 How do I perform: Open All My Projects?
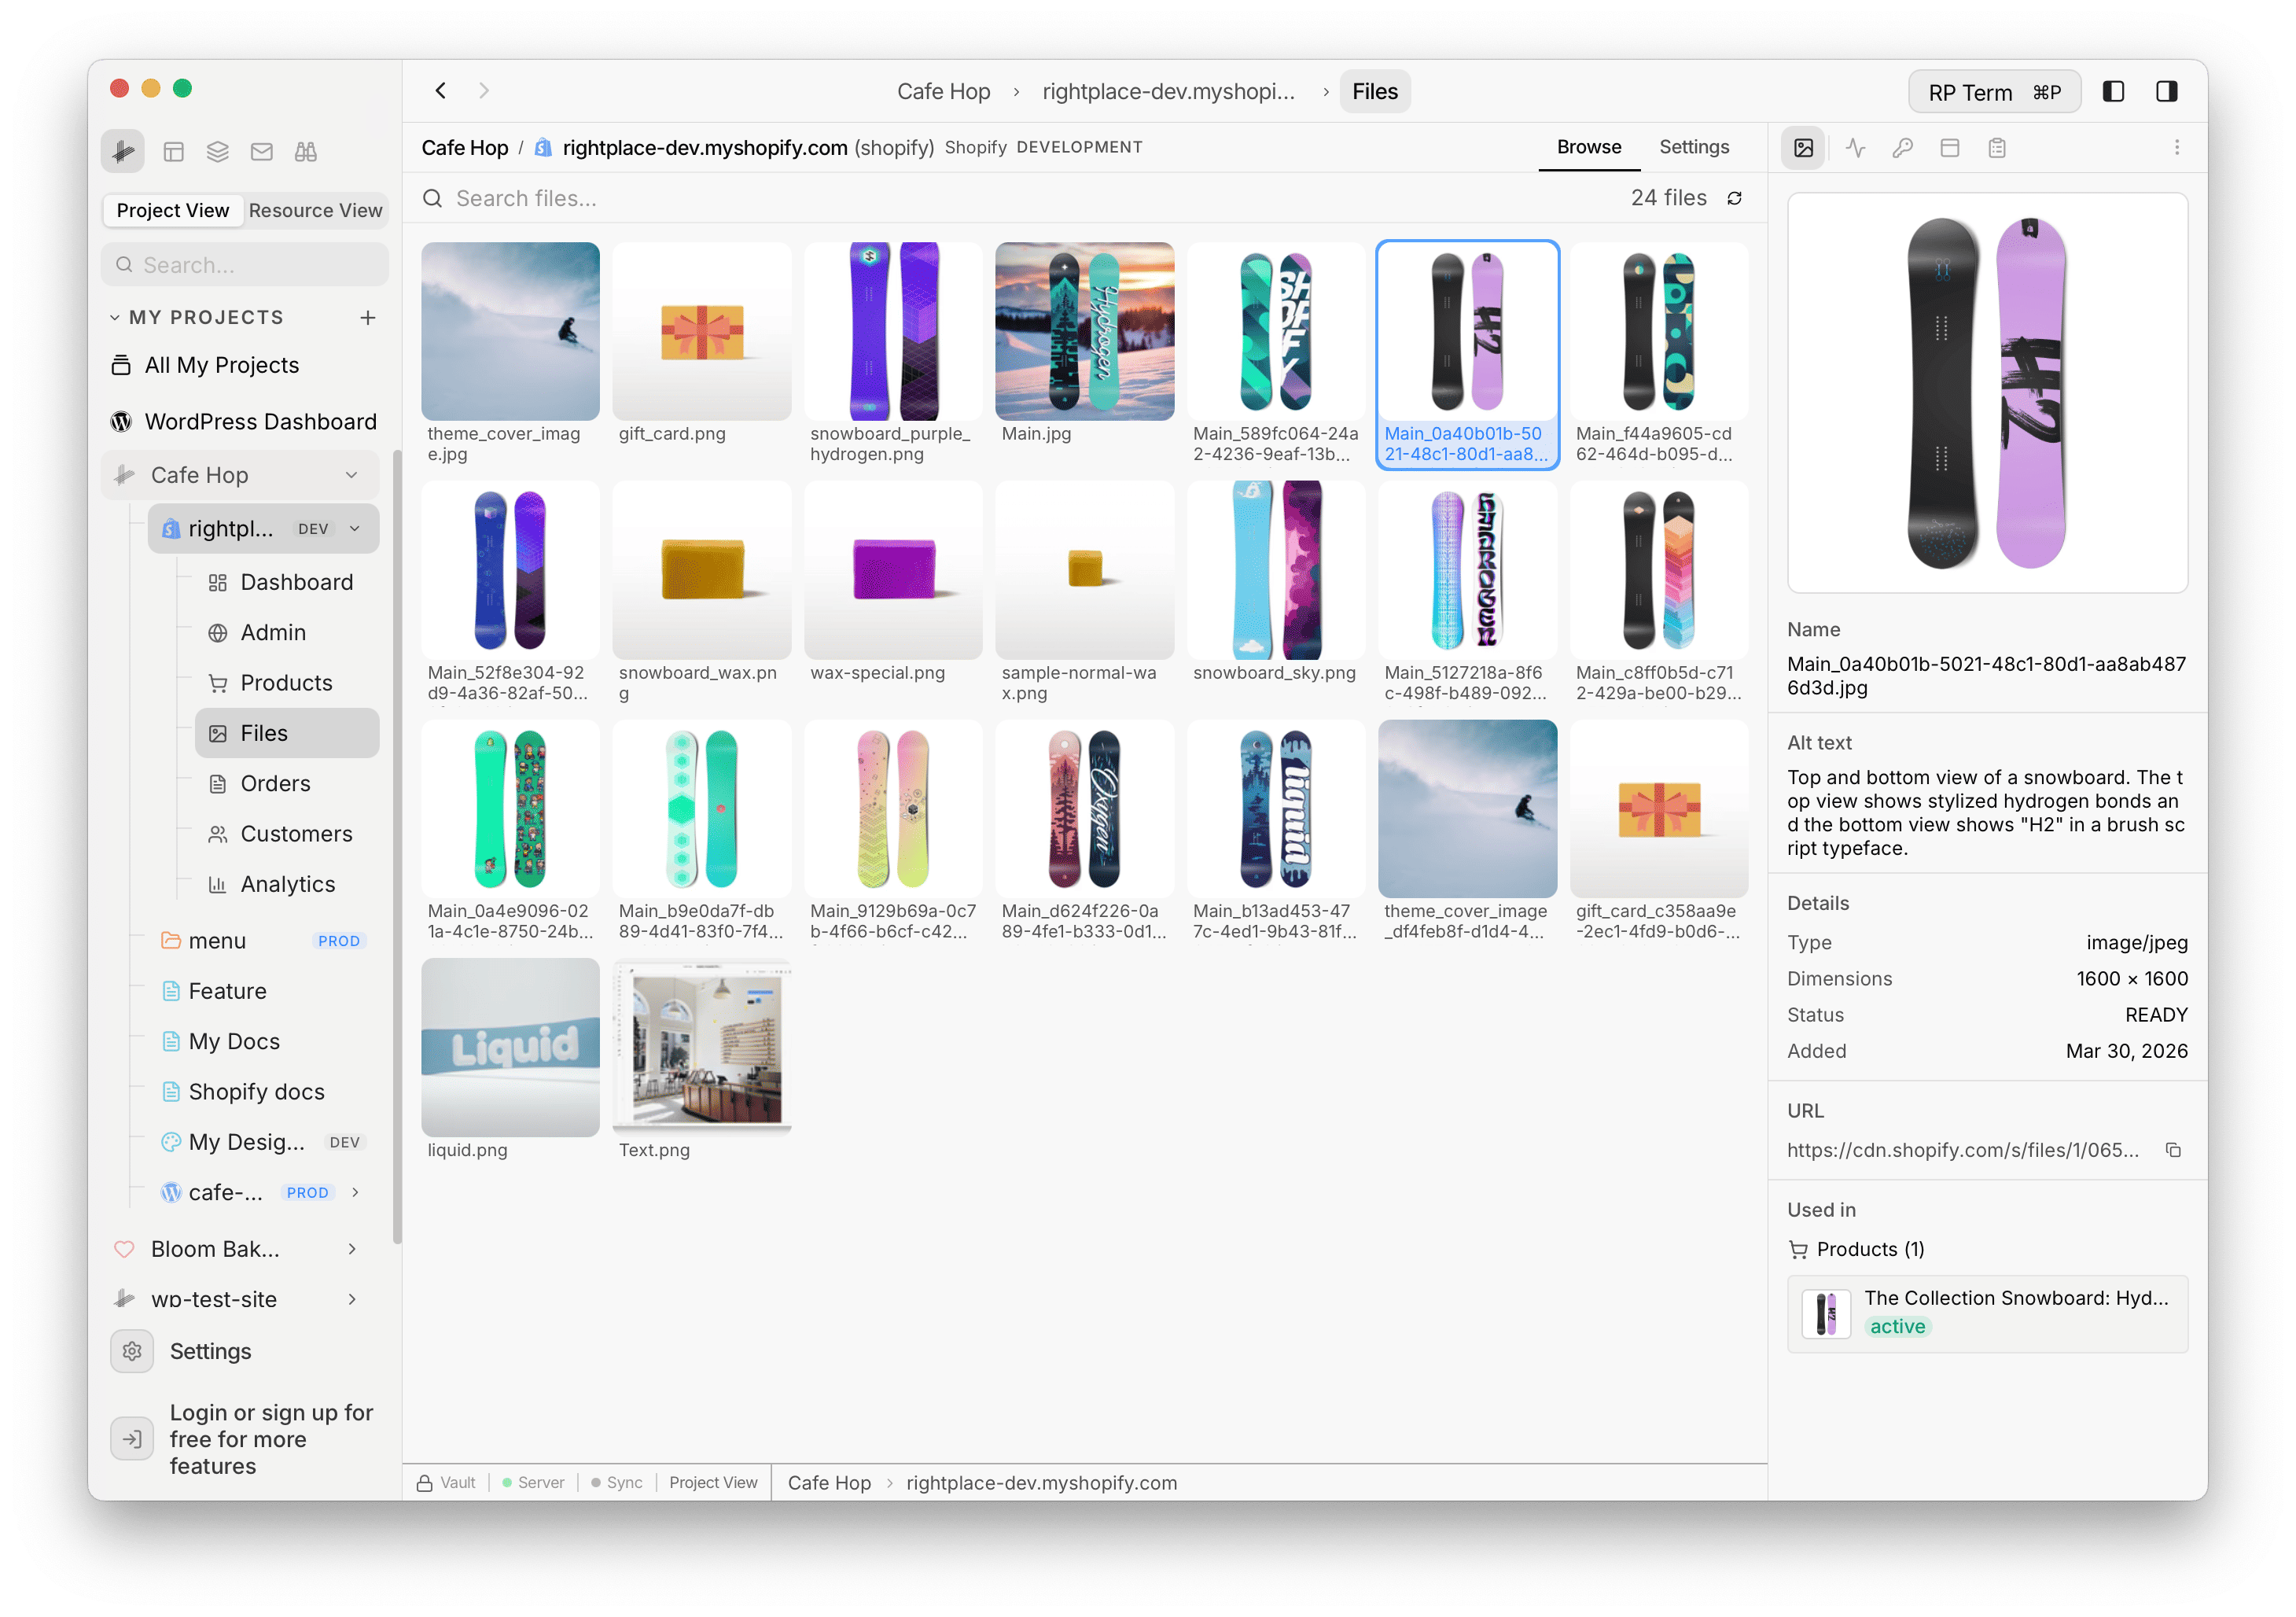(x=221, y=365)
